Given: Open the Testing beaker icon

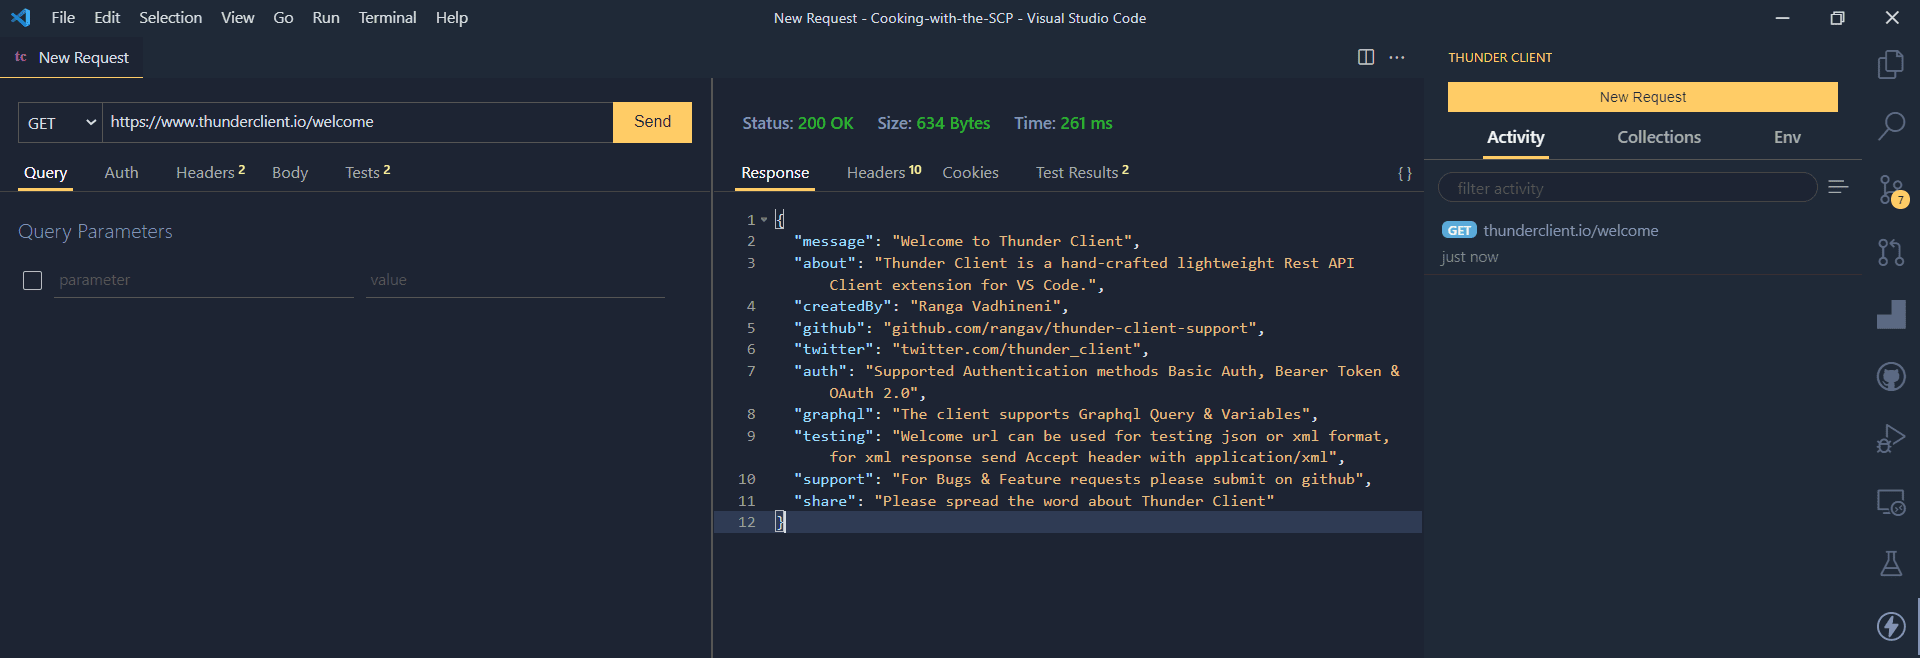Looking at the screenshot, I should point(1890,564).
